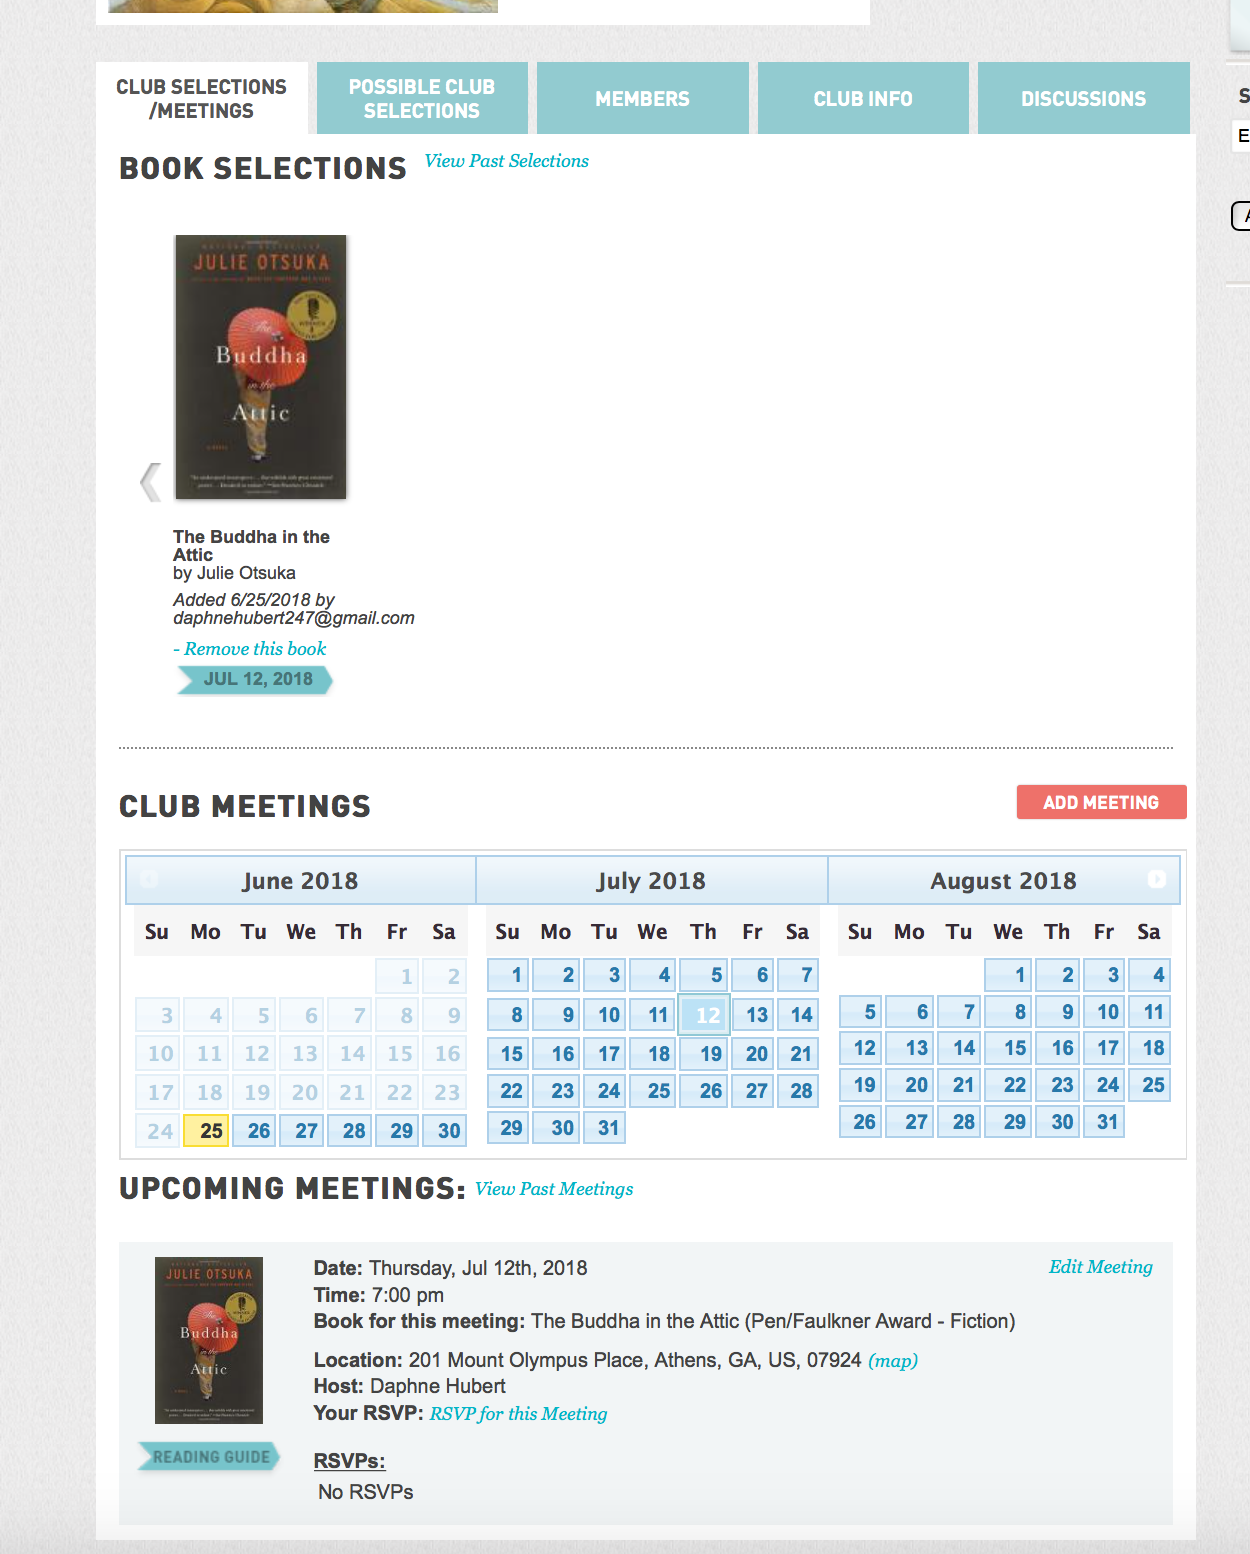The width and height of the screenshot is (1250, 1554).
Task: Open the Members tab
Action: (x=642, y=98)
